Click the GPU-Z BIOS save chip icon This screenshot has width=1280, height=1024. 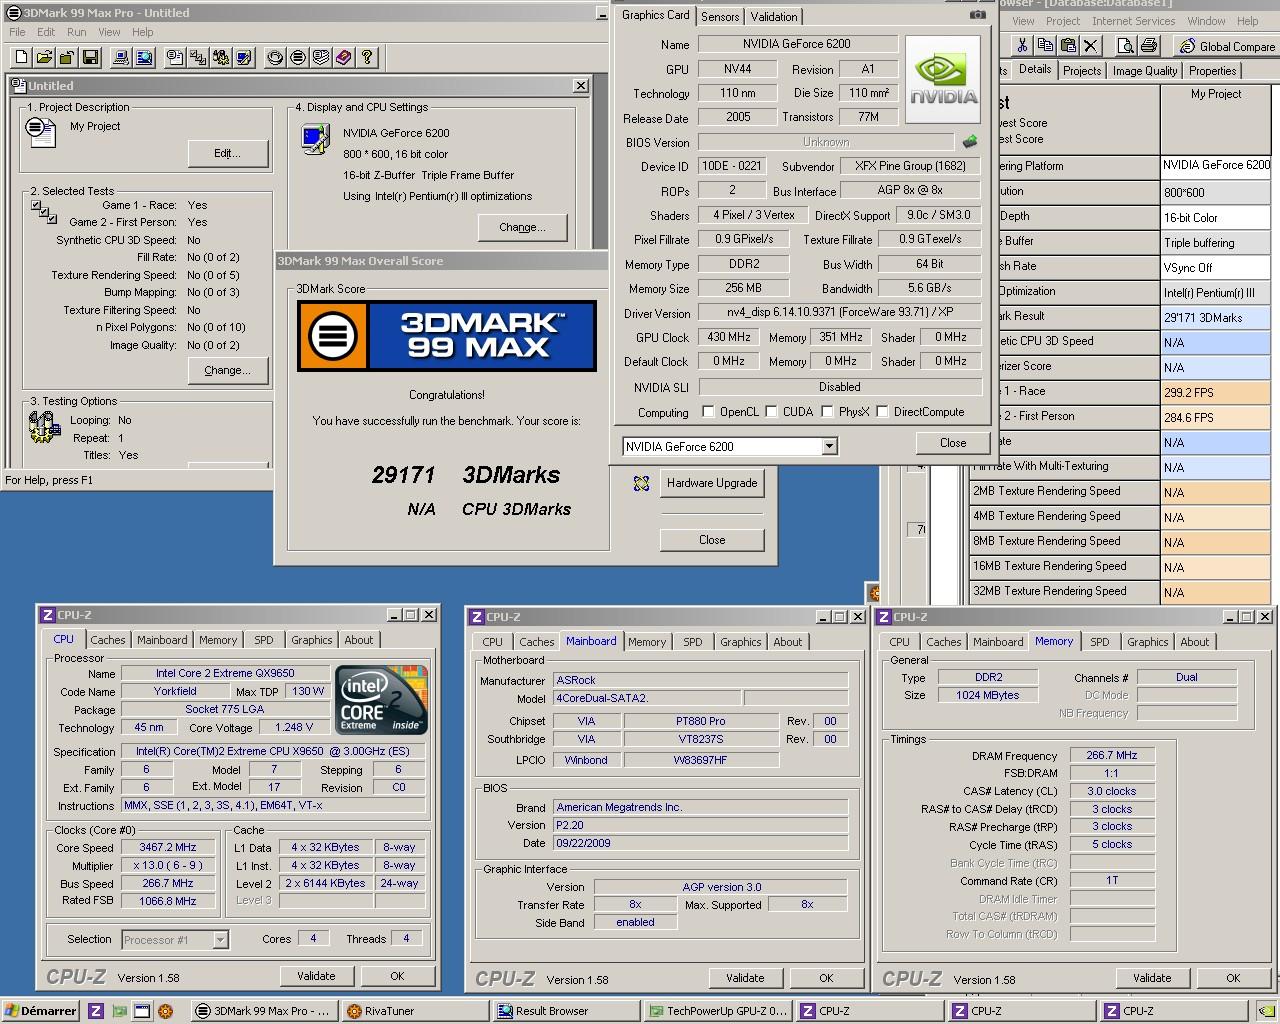click(x=969, y=142)
